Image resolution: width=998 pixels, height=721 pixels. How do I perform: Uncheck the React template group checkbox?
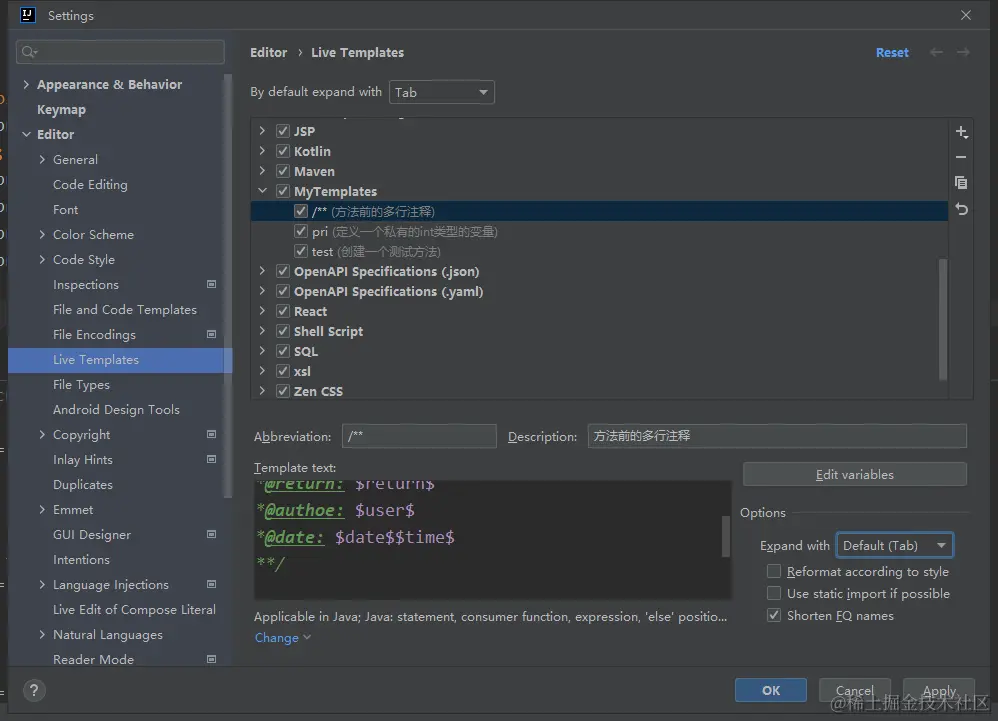(283, 311)
